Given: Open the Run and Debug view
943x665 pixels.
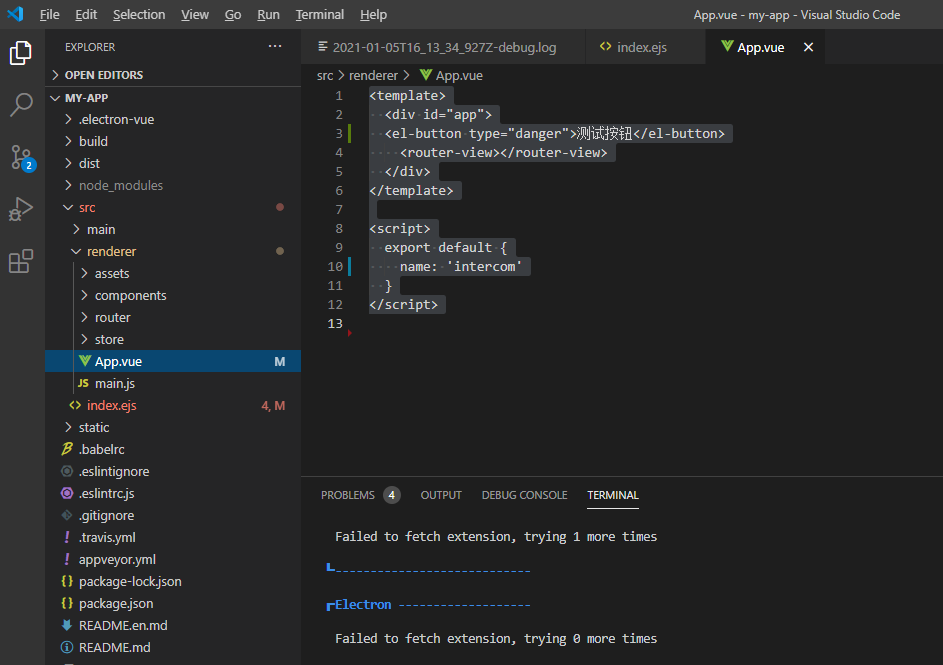Looking at the screenshot, I should coord(22,208).
